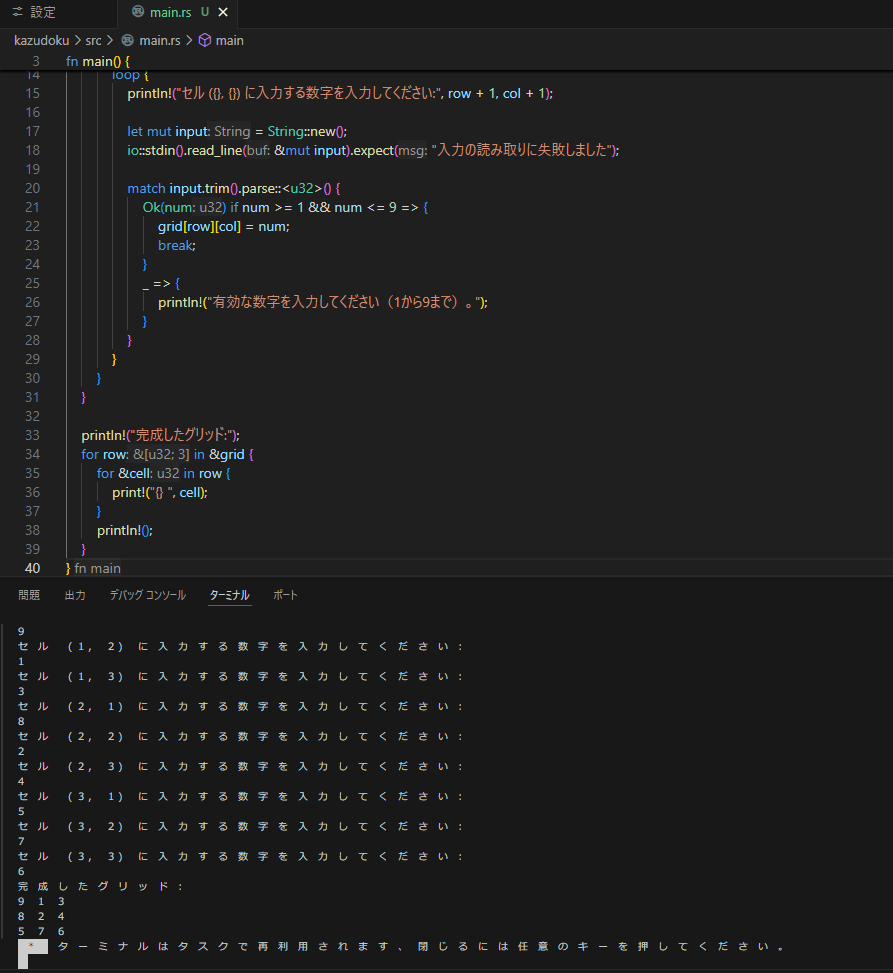Click the untracked 'U' status on main.rs tab
The image size is (893, 973).
[x=205, y=12]
